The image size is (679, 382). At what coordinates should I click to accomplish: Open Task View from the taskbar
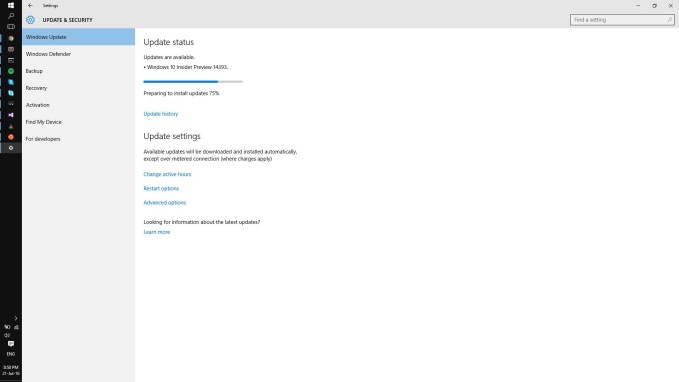pos(11,27)
